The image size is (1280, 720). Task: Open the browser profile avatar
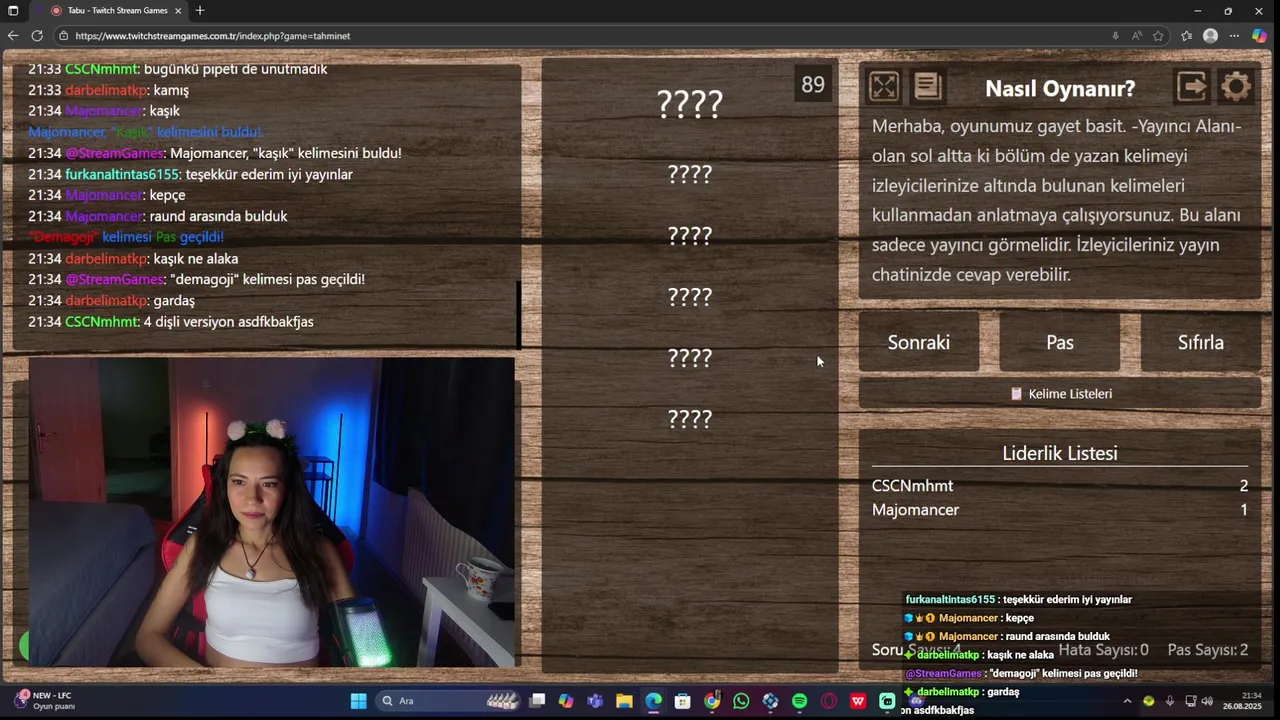(1210, 36)
